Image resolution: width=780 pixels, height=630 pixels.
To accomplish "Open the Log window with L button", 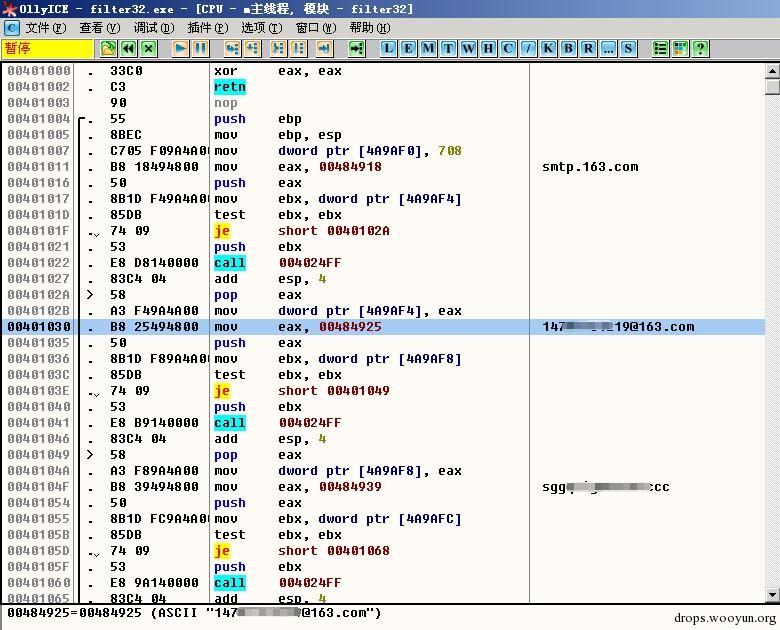I will point(389,48).
